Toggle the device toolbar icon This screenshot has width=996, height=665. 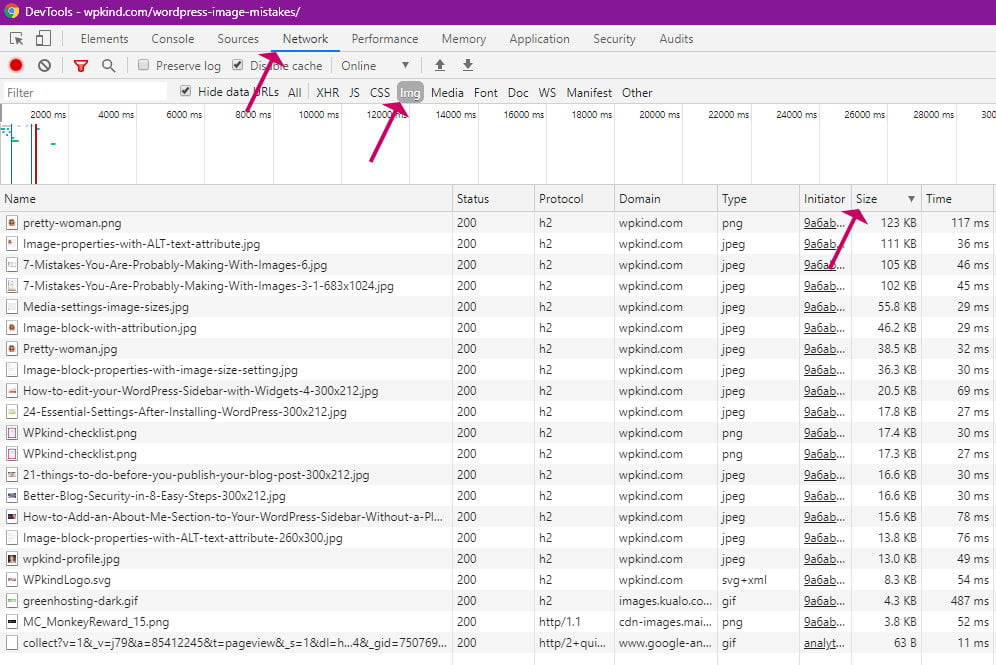click(43, 39)
